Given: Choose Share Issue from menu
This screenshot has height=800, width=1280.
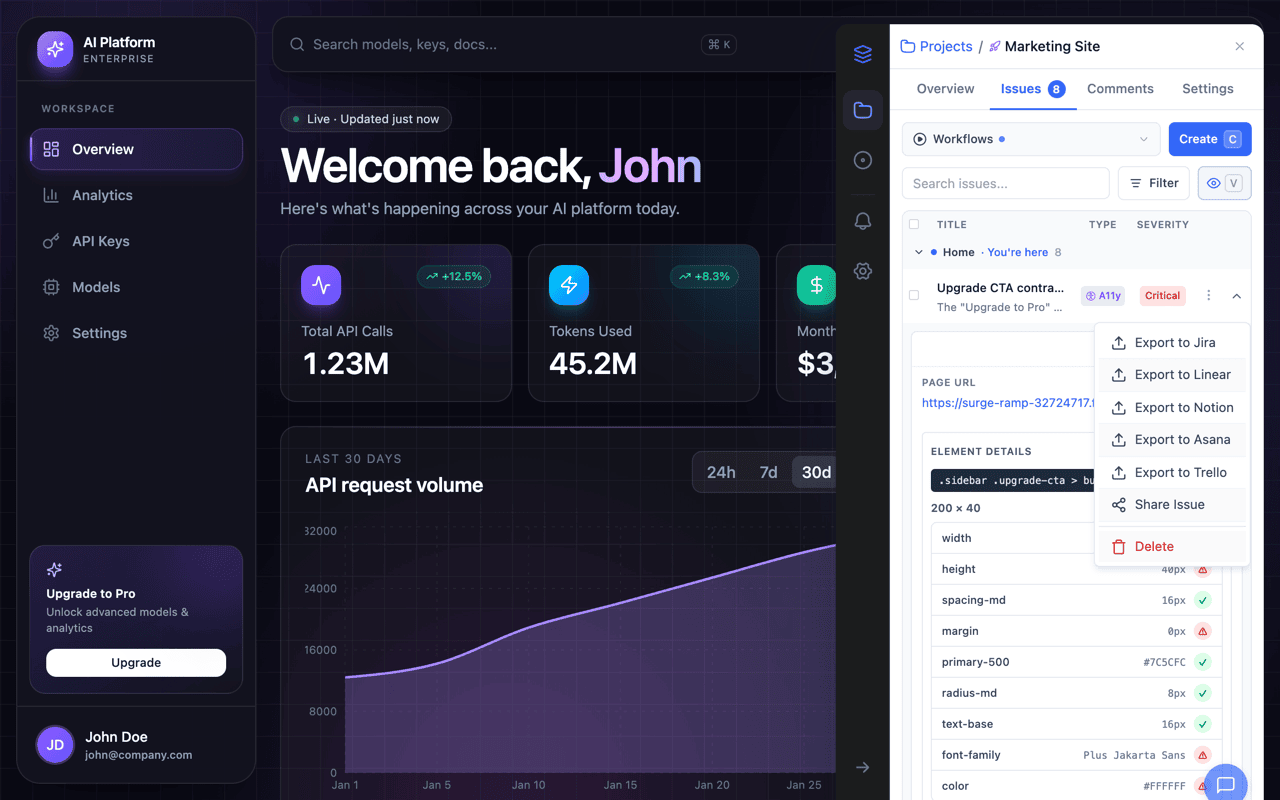Looking at the screenshot, I should coord(1172,505).
